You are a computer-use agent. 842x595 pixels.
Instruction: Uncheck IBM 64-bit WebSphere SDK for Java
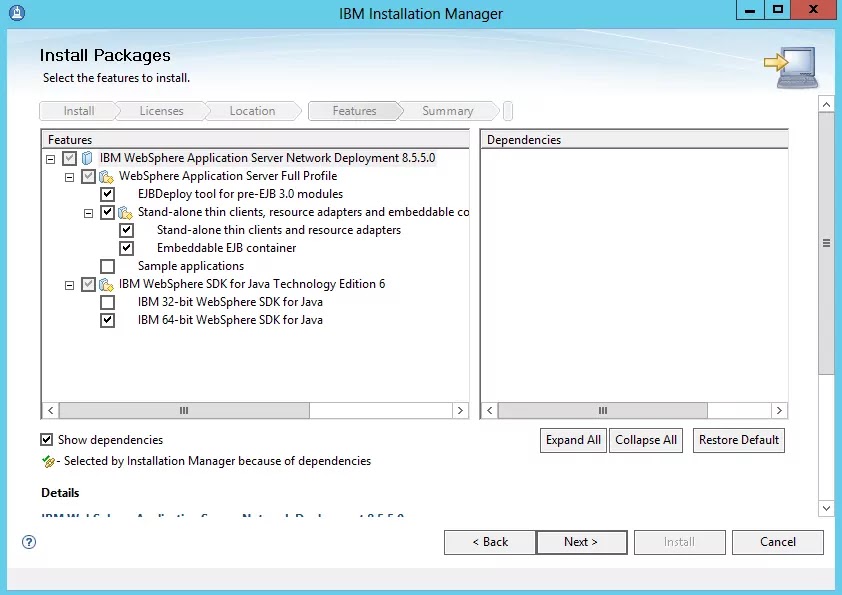pos(107,320)
